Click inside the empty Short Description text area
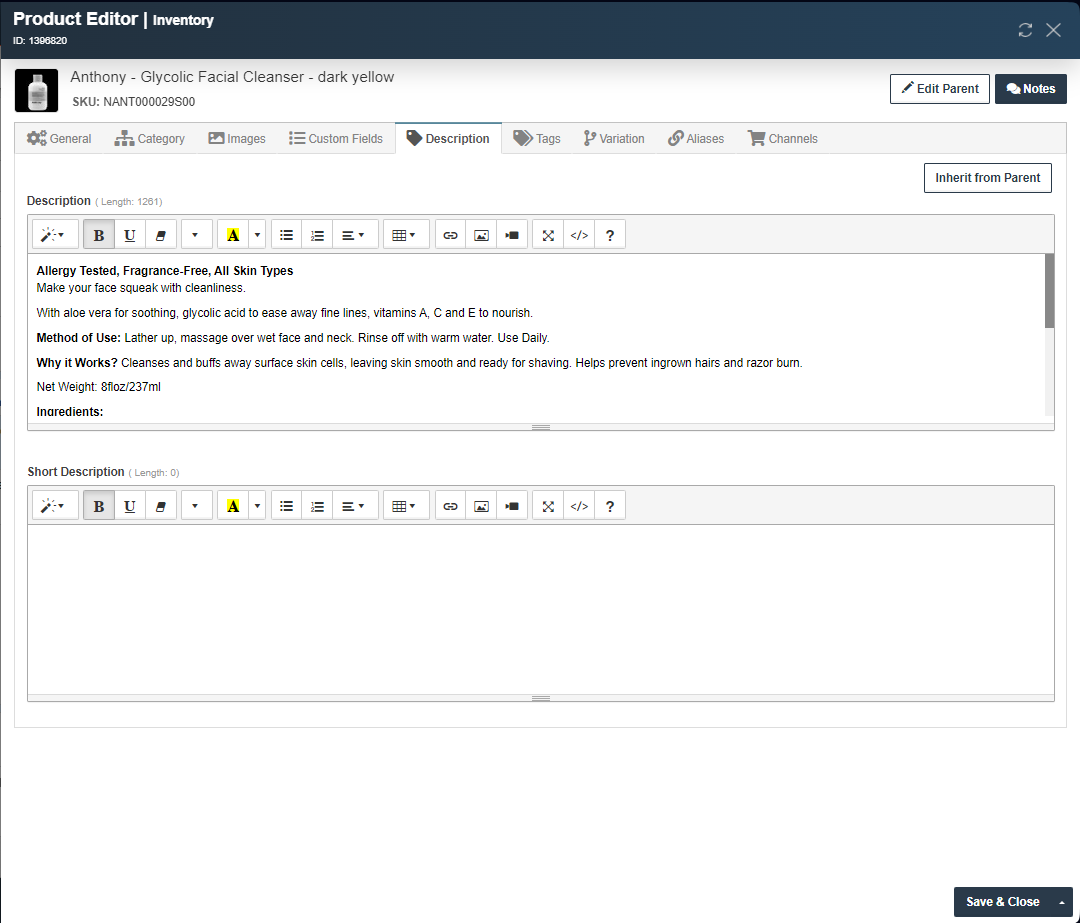This screenshot has width=1080, height=923. 541,610
